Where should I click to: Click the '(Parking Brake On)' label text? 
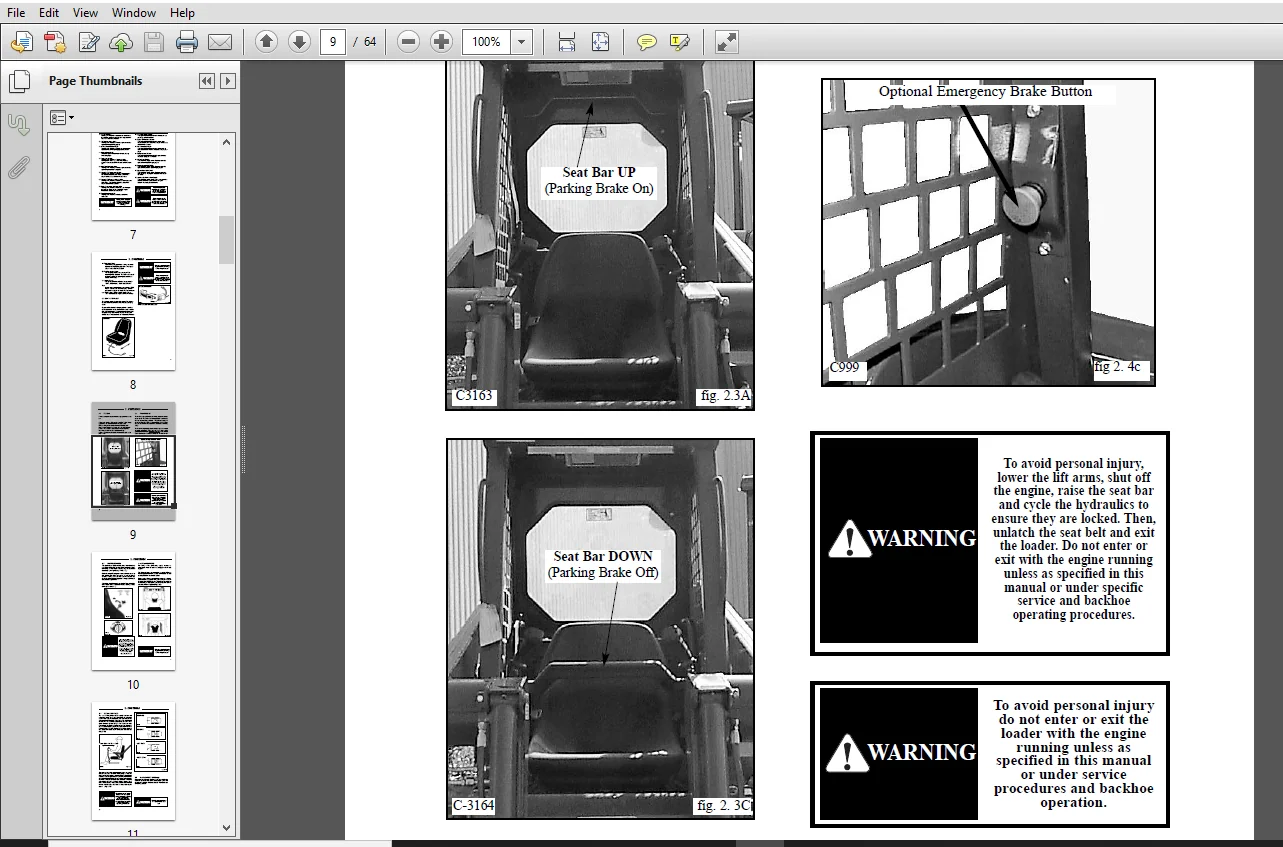599,189
